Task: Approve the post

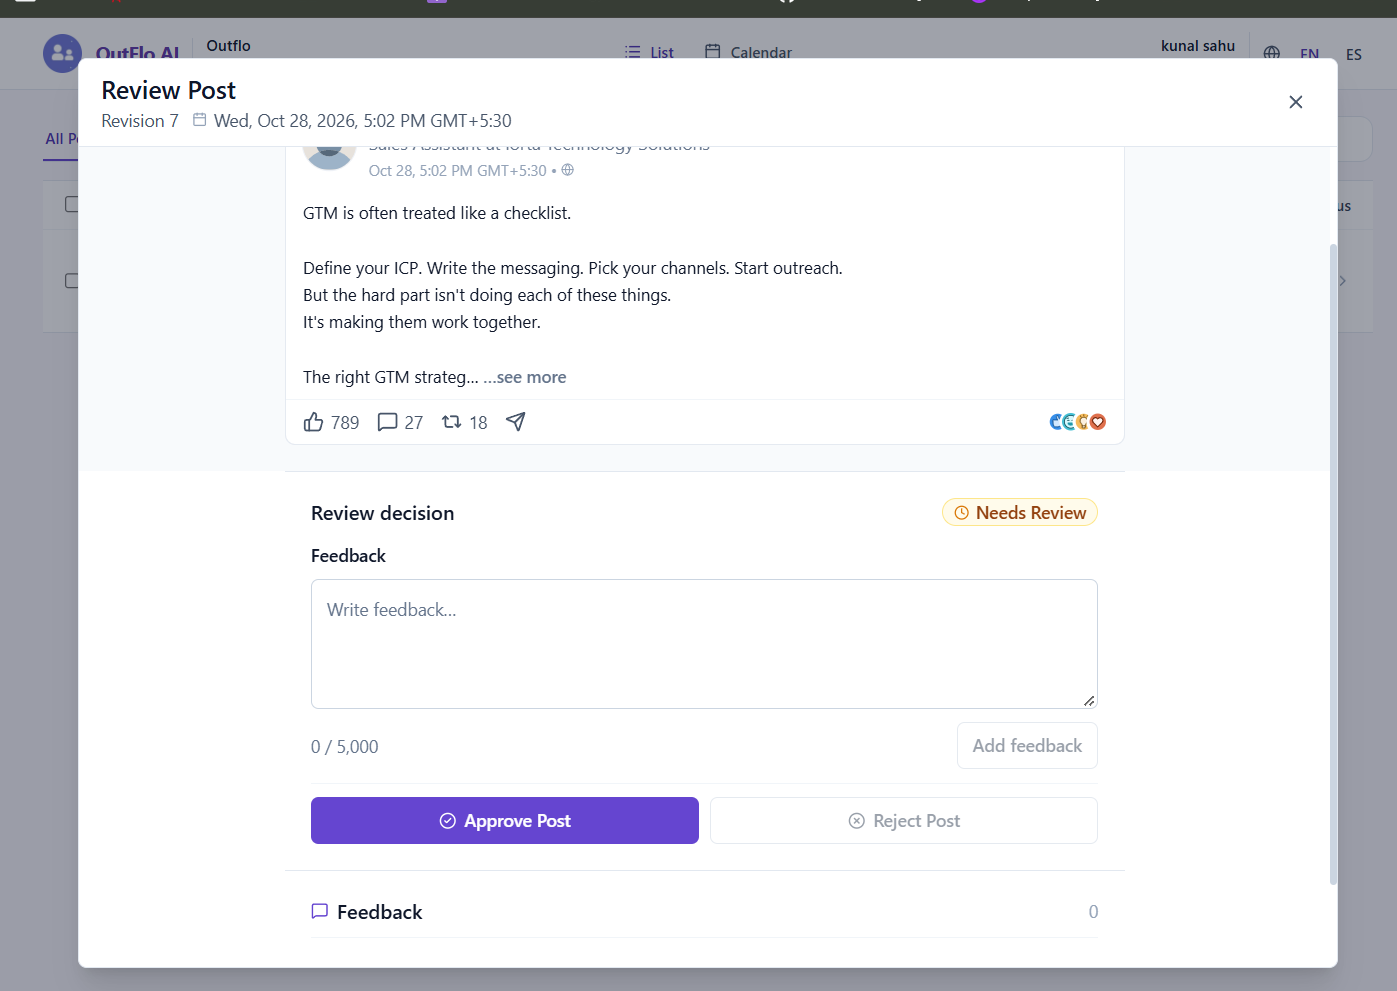Action: [505, 821]
